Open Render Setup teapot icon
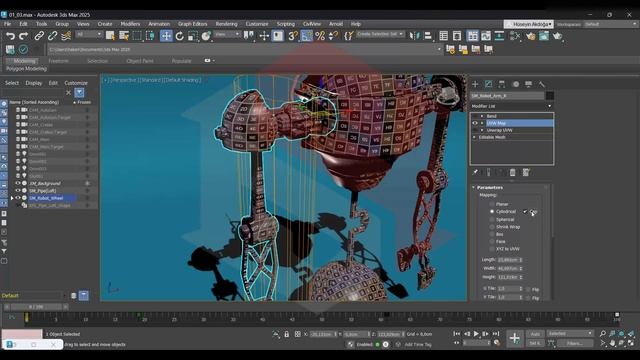640x360 pixels. pyautogui.click(x=531, y=36)
